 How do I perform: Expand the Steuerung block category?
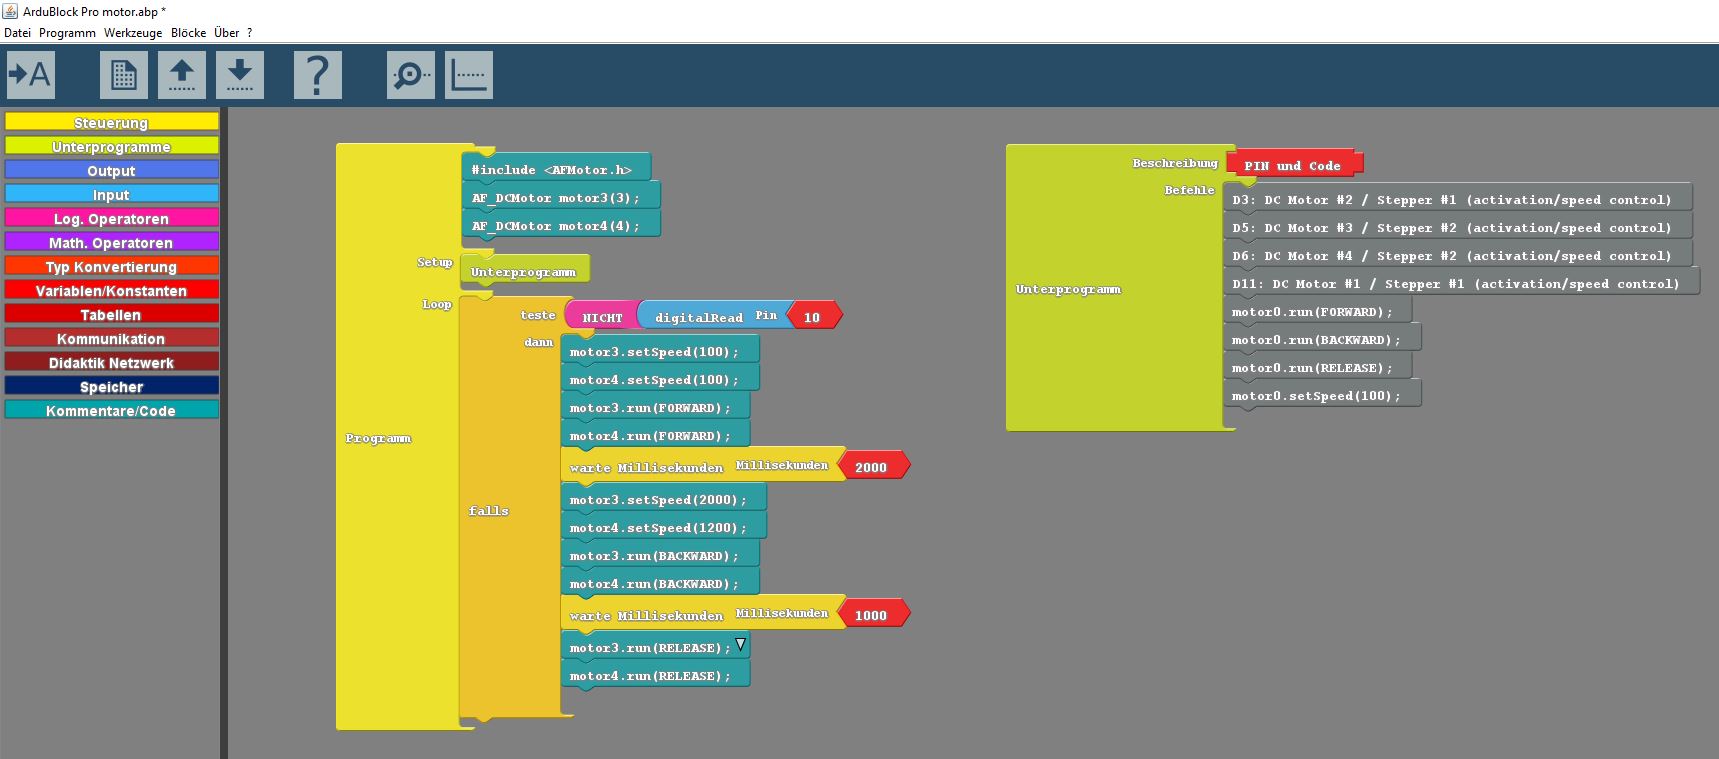pyautogui.click(x=111, y=122)
